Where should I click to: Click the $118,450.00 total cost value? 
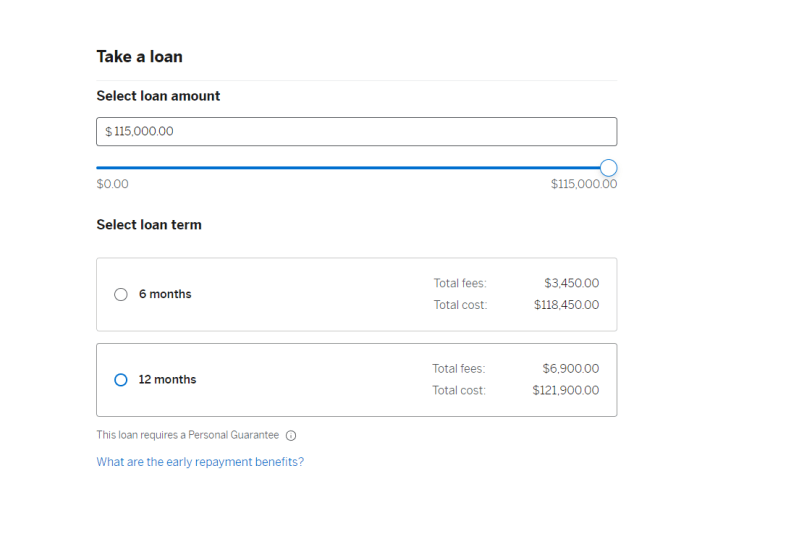(x=566, y=305)
